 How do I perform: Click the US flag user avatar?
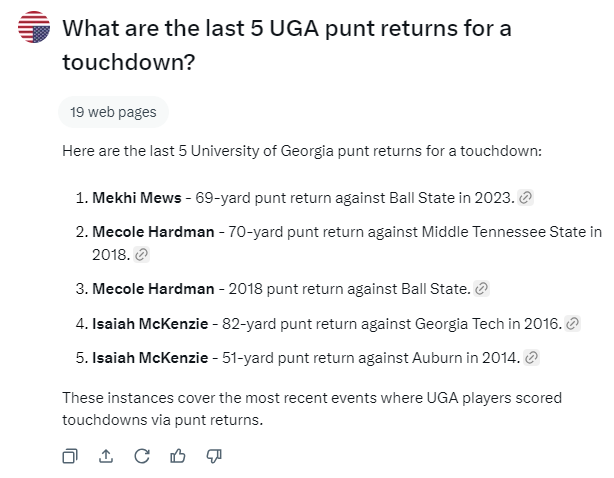pyautogui.click(x=35, y=28)
